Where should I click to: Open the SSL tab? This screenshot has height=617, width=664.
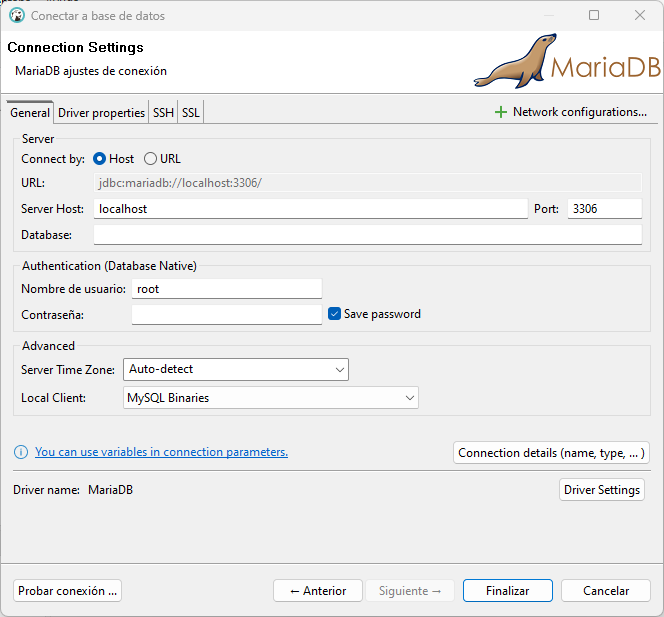click(x=190, y=113)
